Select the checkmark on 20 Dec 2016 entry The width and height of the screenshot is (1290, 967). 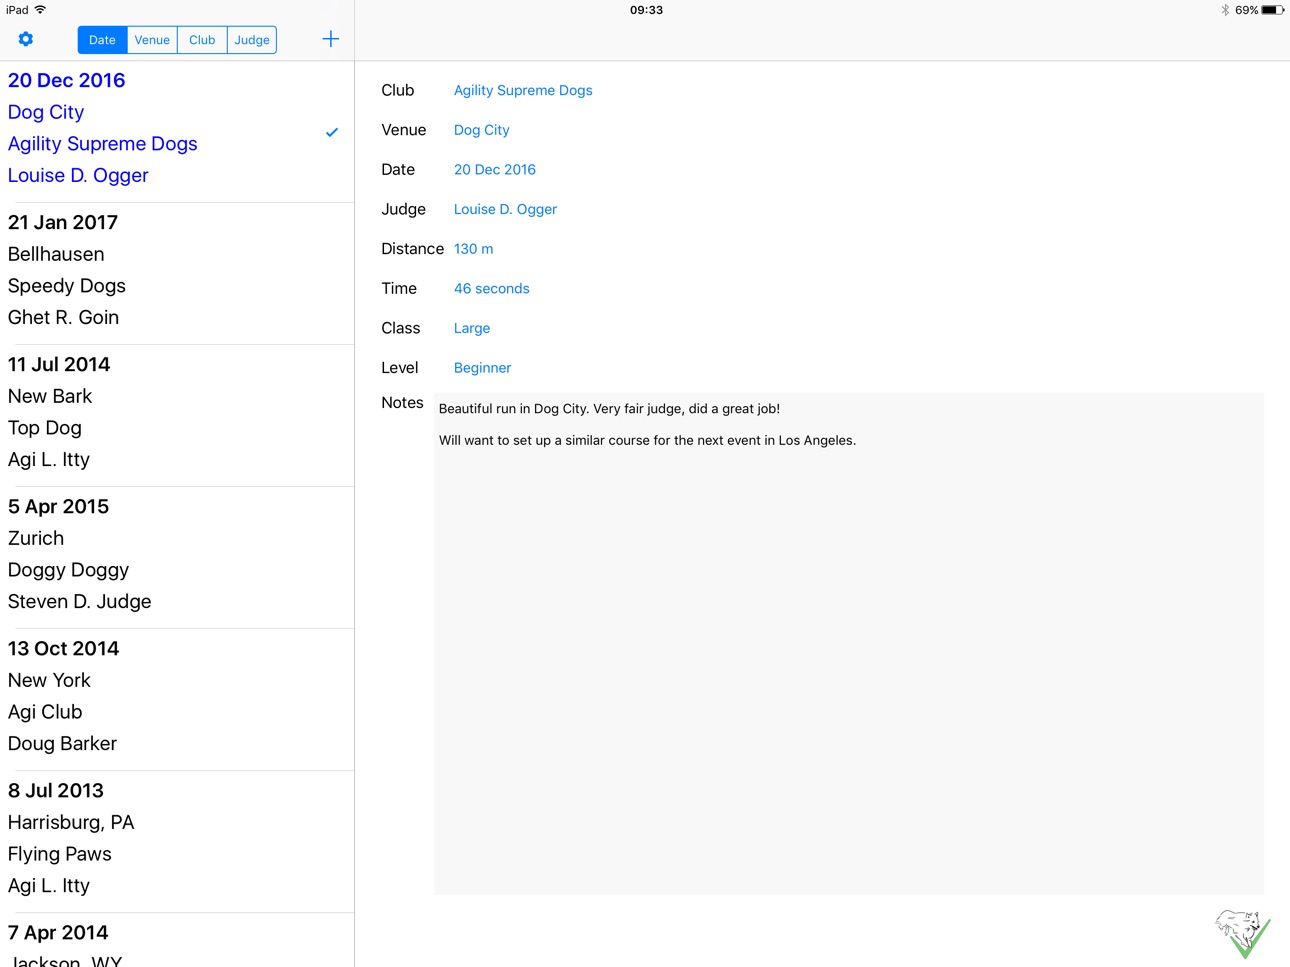pos(332,132)
